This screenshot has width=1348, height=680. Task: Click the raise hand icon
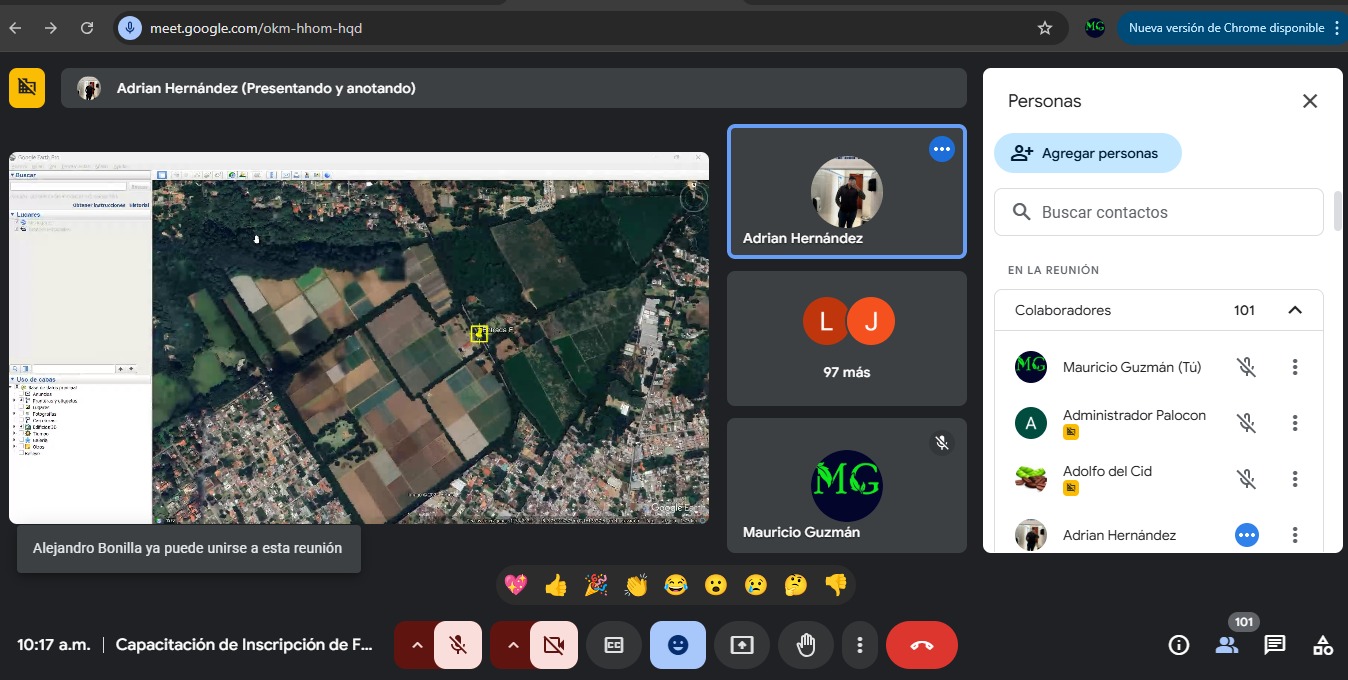pos(805,645)
